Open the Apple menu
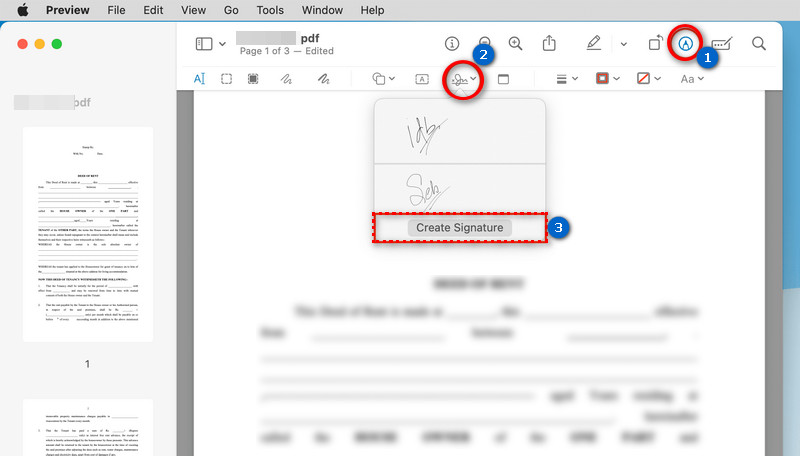This screenshot has height=456, width=800. pos(22,10)
